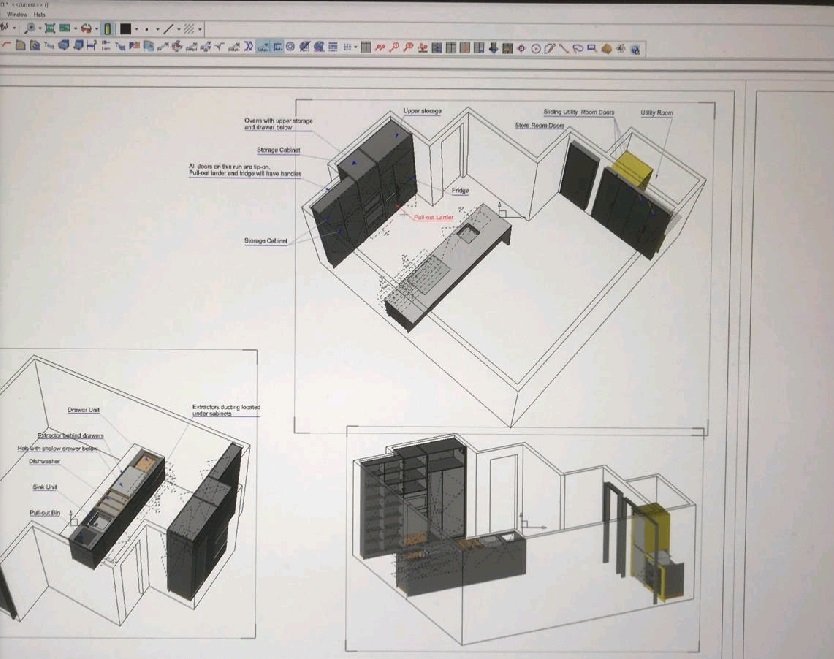Select the magnifier zoom tool in top toolbar
Screen dimensions: 834x659
(x=30, y=28)
